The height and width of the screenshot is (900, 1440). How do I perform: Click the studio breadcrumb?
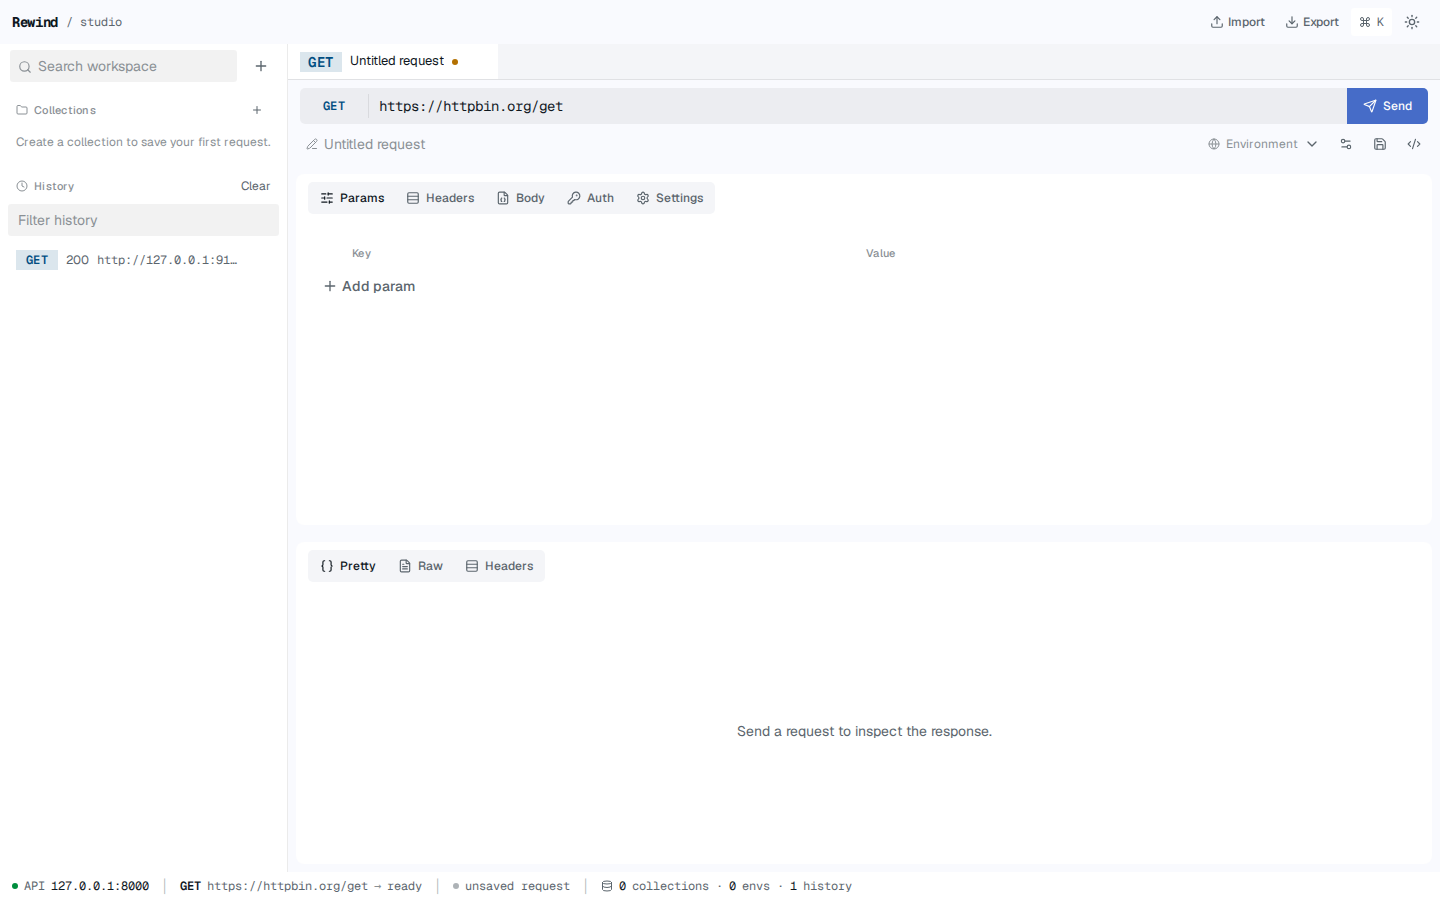(x=101, y=22)
